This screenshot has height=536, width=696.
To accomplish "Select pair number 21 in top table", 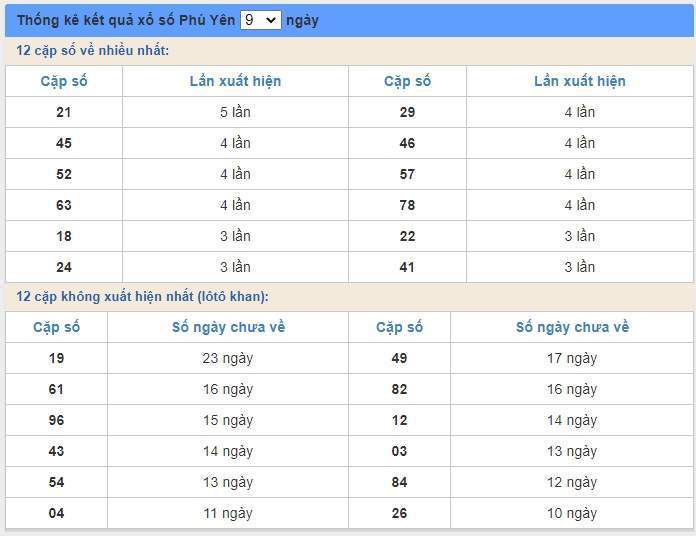I will click(x=64, y=112).
